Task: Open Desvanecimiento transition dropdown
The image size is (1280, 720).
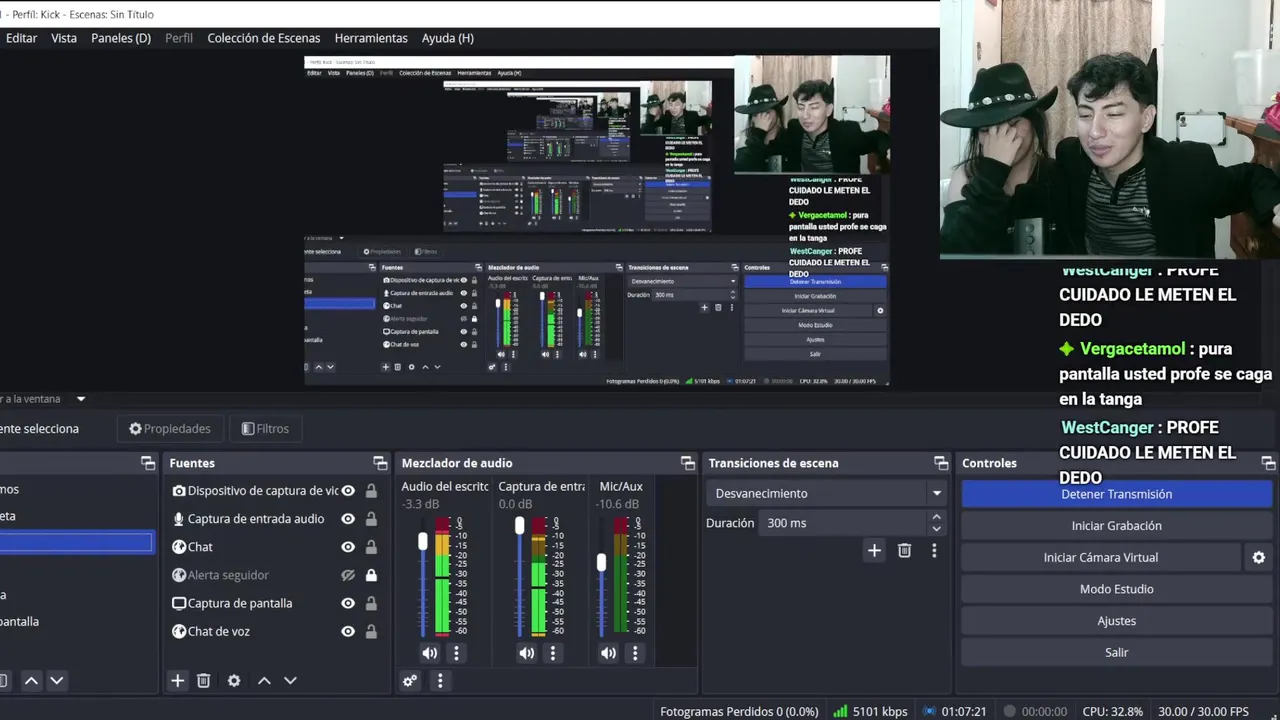Action: coord(827,493)
